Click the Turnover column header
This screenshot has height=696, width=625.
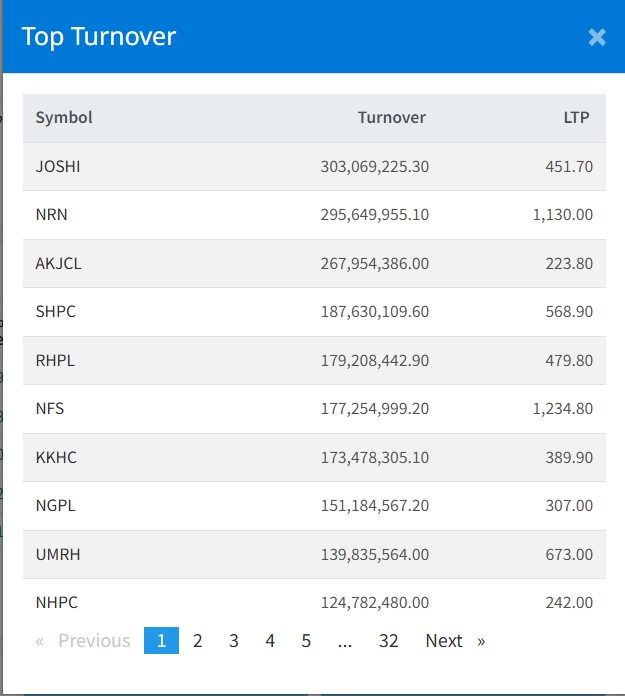(x=391, y=118)
